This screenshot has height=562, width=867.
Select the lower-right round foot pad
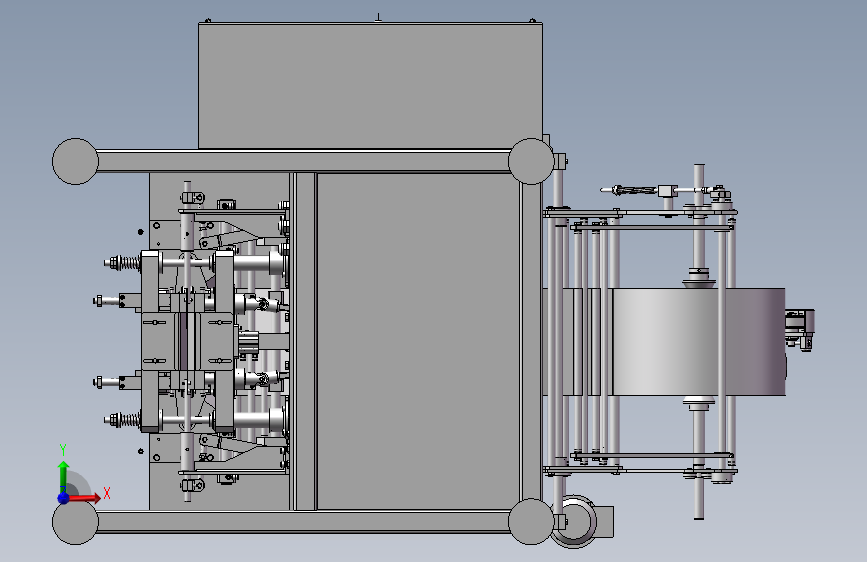click(531, 521)
